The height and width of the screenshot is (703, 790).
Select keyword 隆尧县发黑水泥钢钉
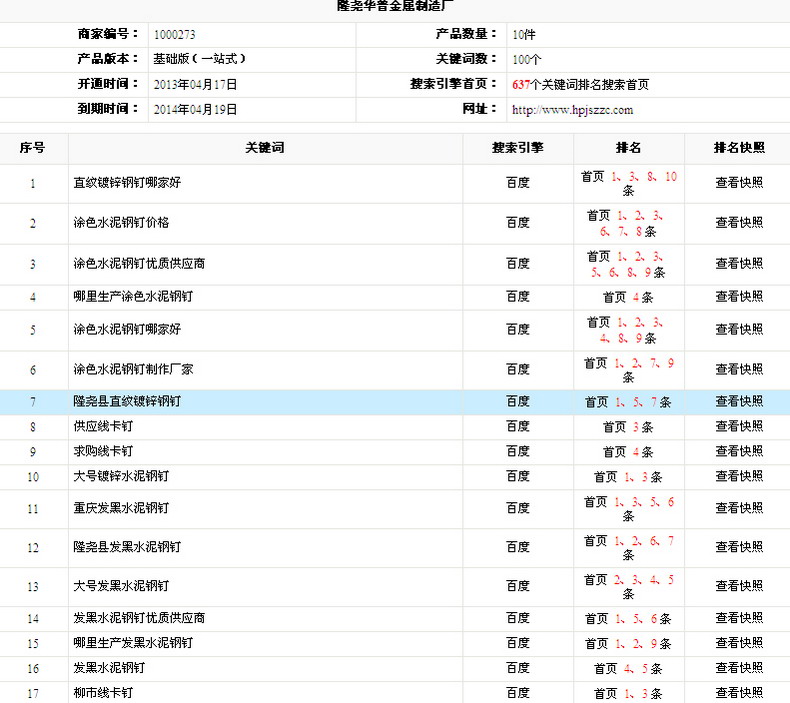point(127,547)
